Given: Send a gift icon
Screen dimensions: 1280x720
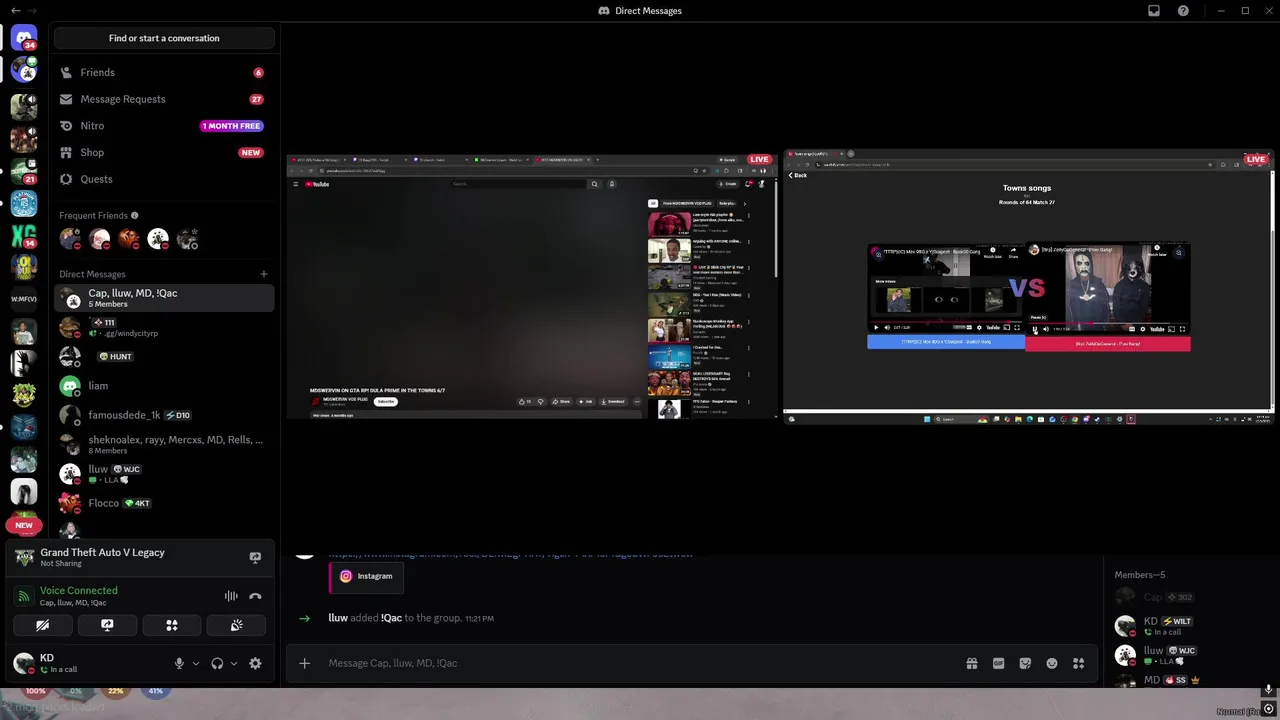Looking at the screenshot, I should (x=972, y=663).
